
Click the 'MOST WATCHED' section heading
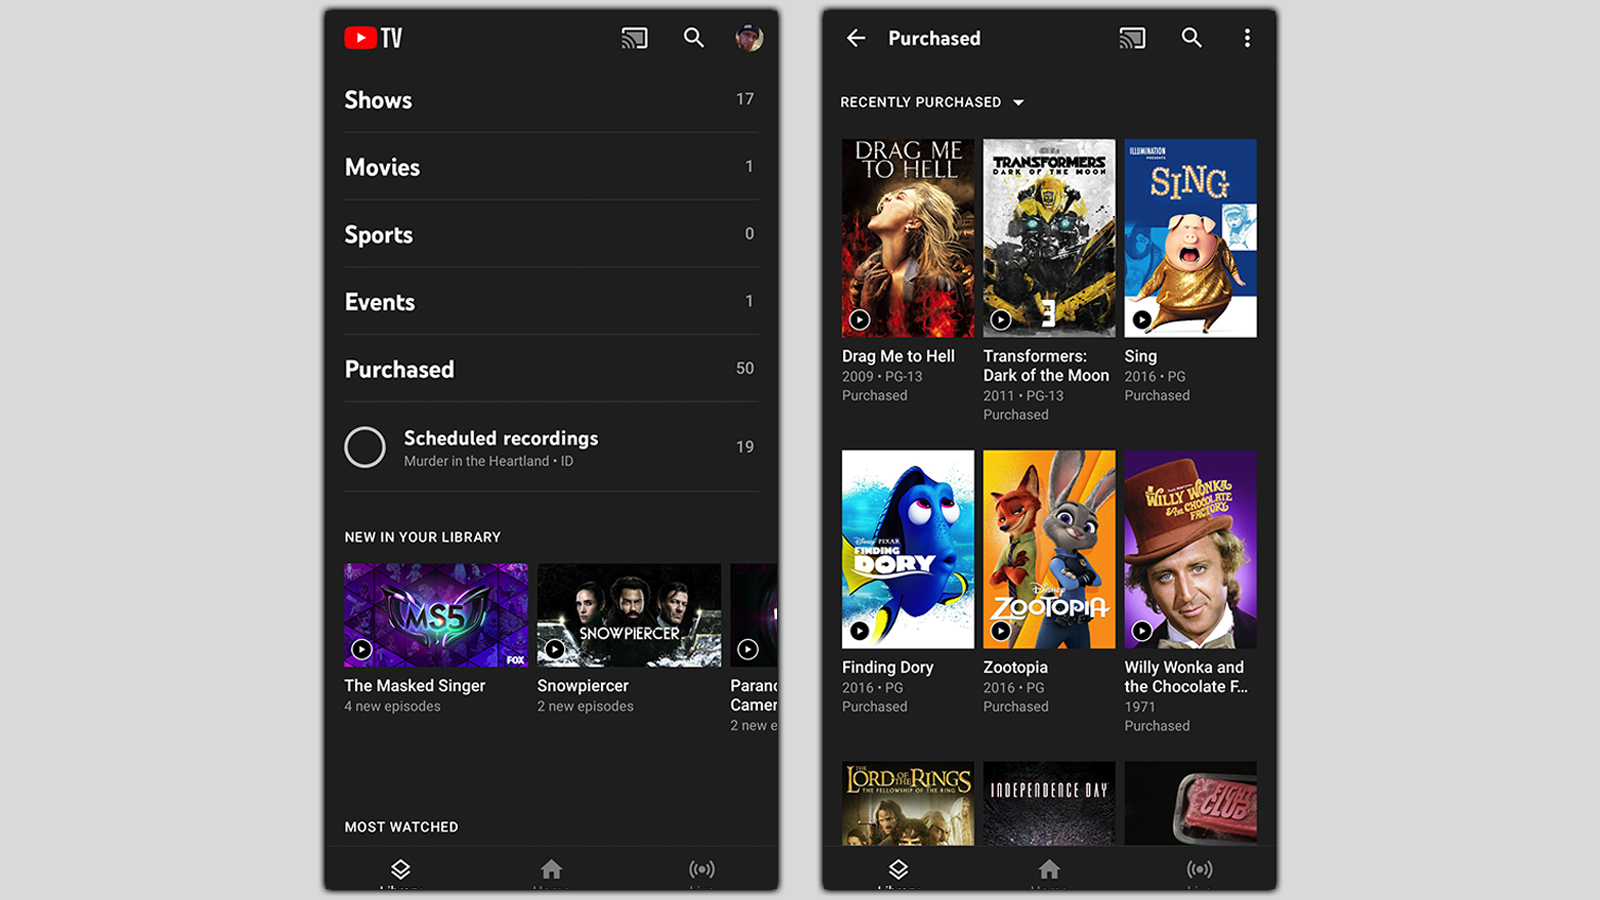pos(401,827)
